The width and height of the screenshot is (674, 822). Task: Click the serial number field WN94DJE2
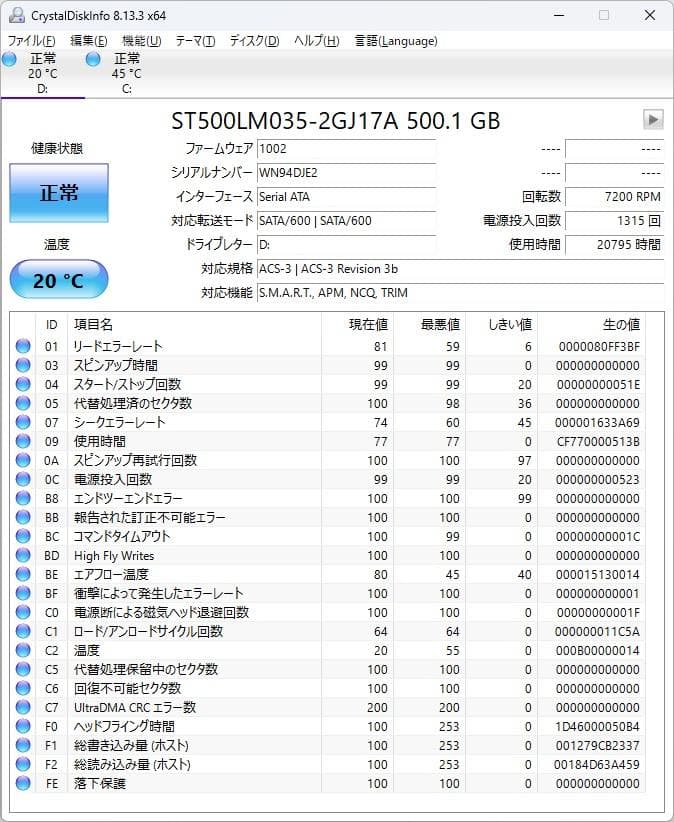pos(346,173)
